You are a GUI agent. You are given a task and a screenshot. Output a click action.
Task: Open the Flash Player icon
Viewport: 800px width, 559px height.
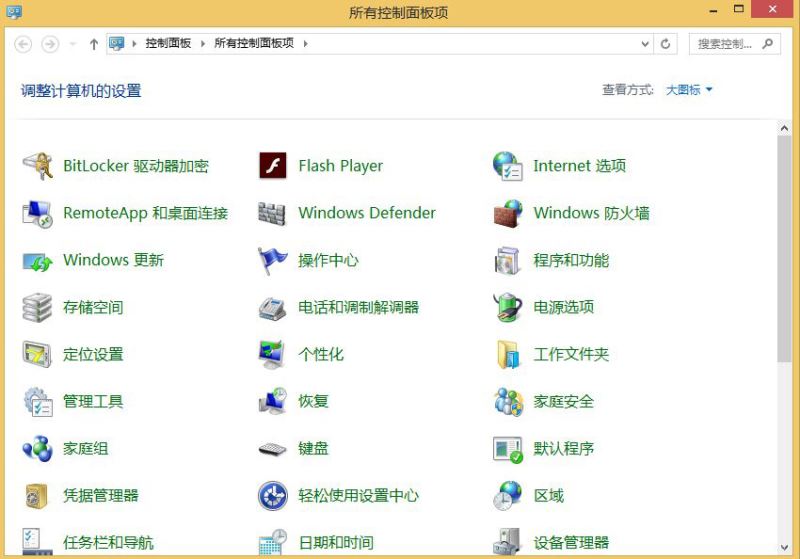pos(272,166)
